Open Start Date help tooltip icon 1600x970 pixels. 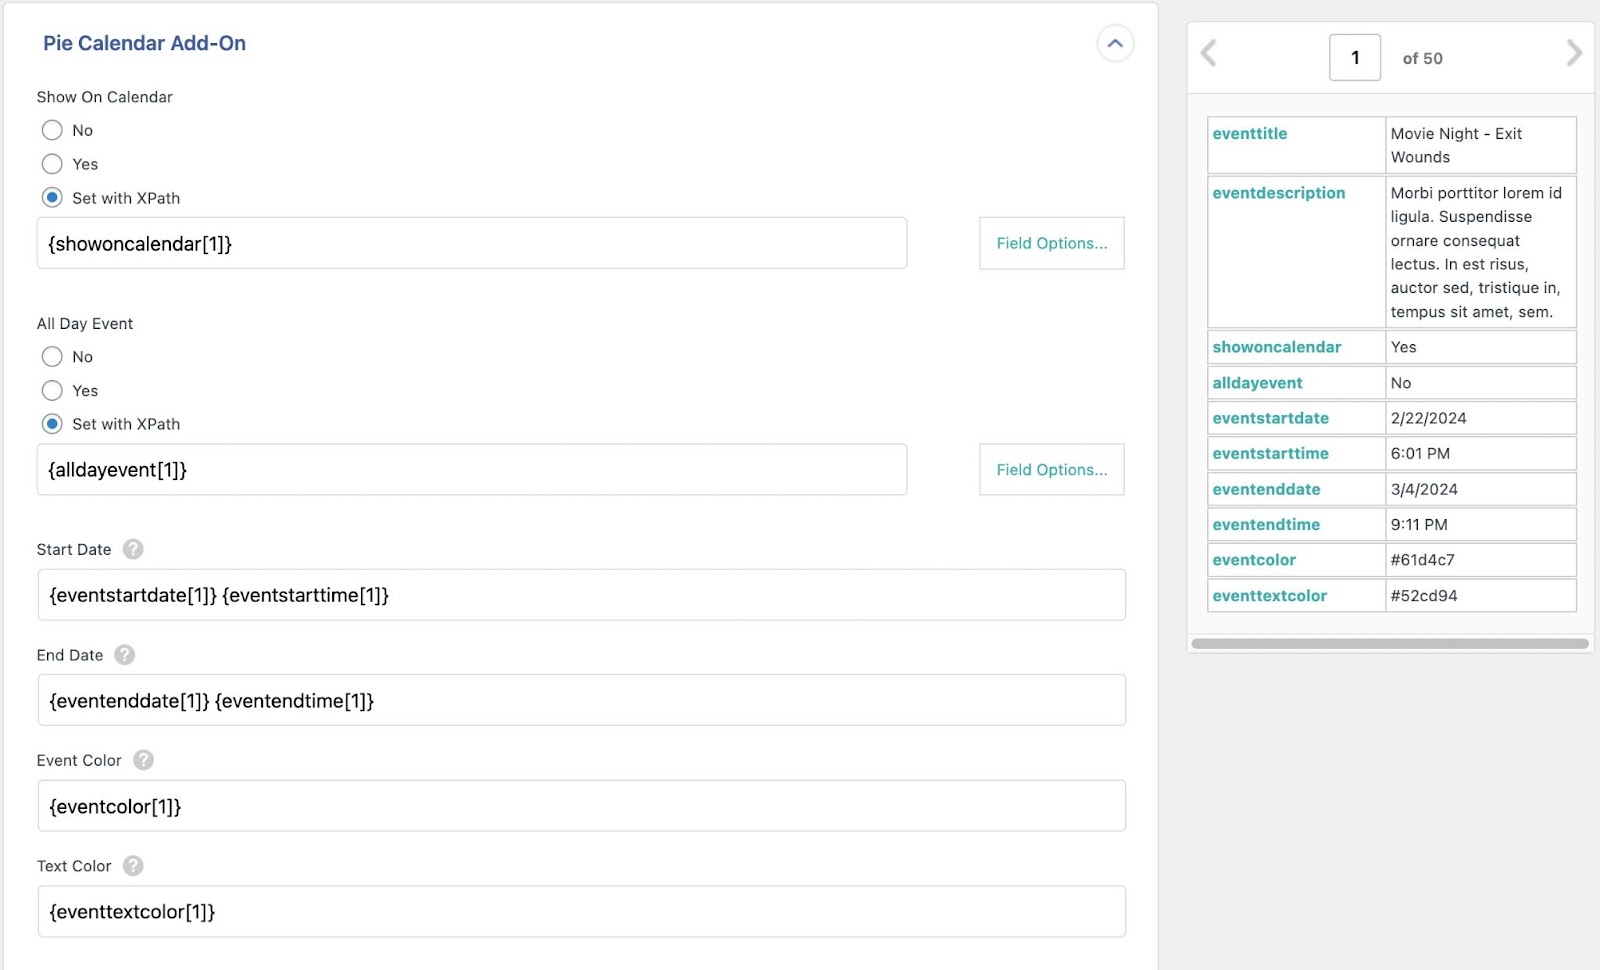(x=133, y=549)
